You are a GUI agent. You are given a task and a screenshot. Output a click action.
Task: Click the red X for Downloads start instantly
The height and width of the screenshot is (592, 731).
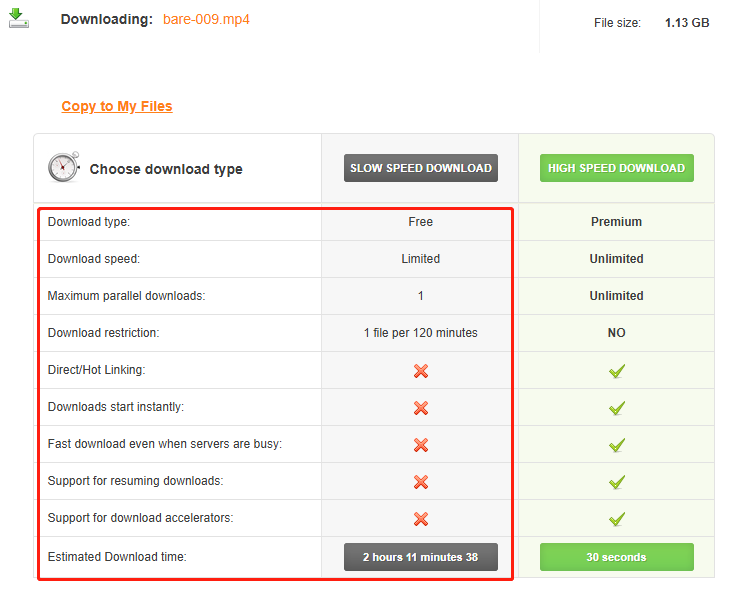tap(421, 408)
